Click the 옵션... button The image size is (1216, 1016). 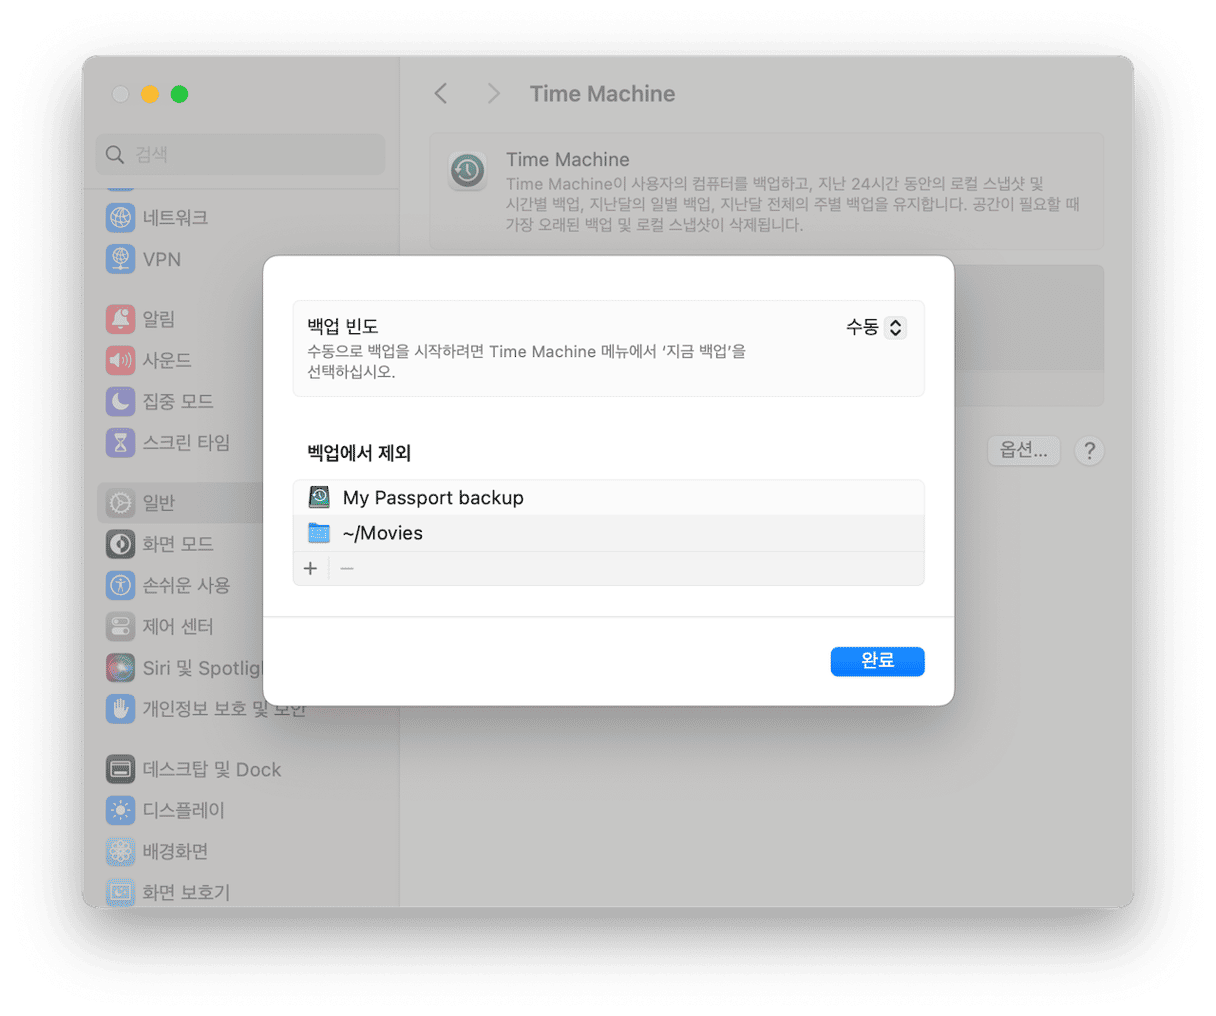coord(1023,450)
